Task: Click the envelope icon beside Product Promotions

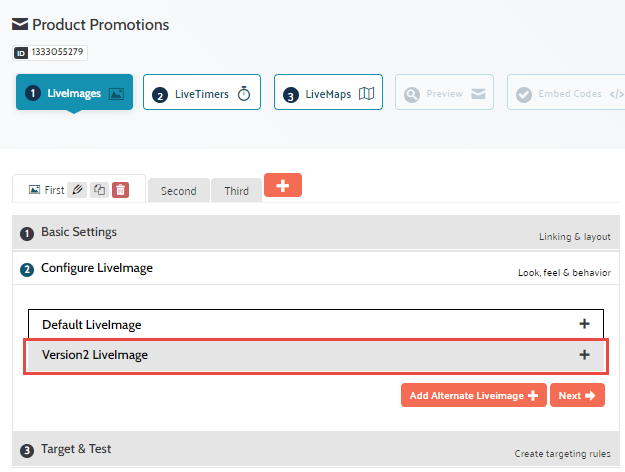Action: click(20, 25)
